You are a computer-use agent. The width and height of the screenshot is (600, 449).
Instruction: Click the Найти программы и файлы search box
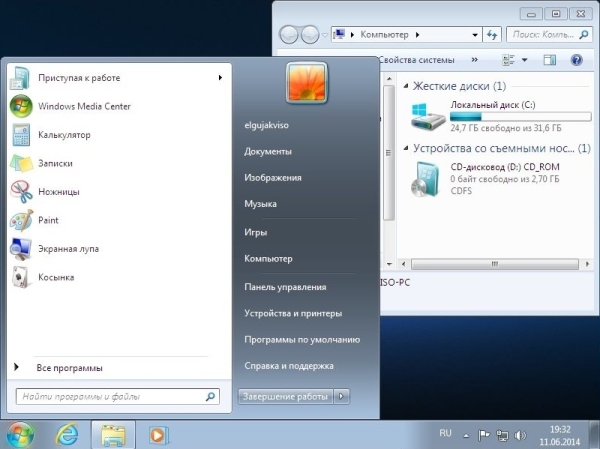point(110,397)
